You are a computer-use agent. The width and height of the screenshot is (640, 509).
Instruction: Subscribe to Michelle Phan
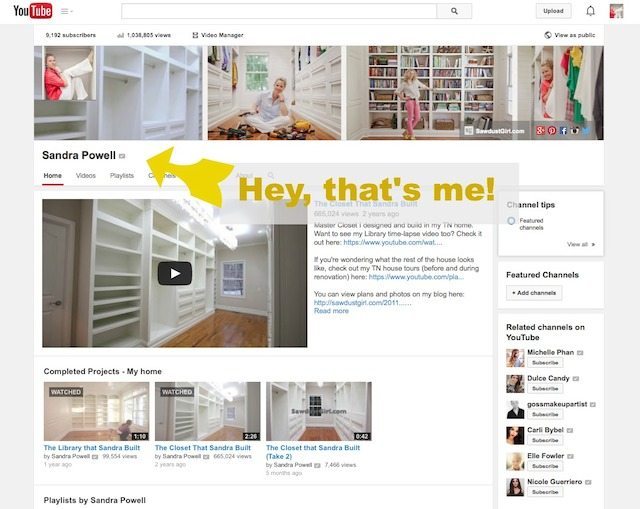545,362
